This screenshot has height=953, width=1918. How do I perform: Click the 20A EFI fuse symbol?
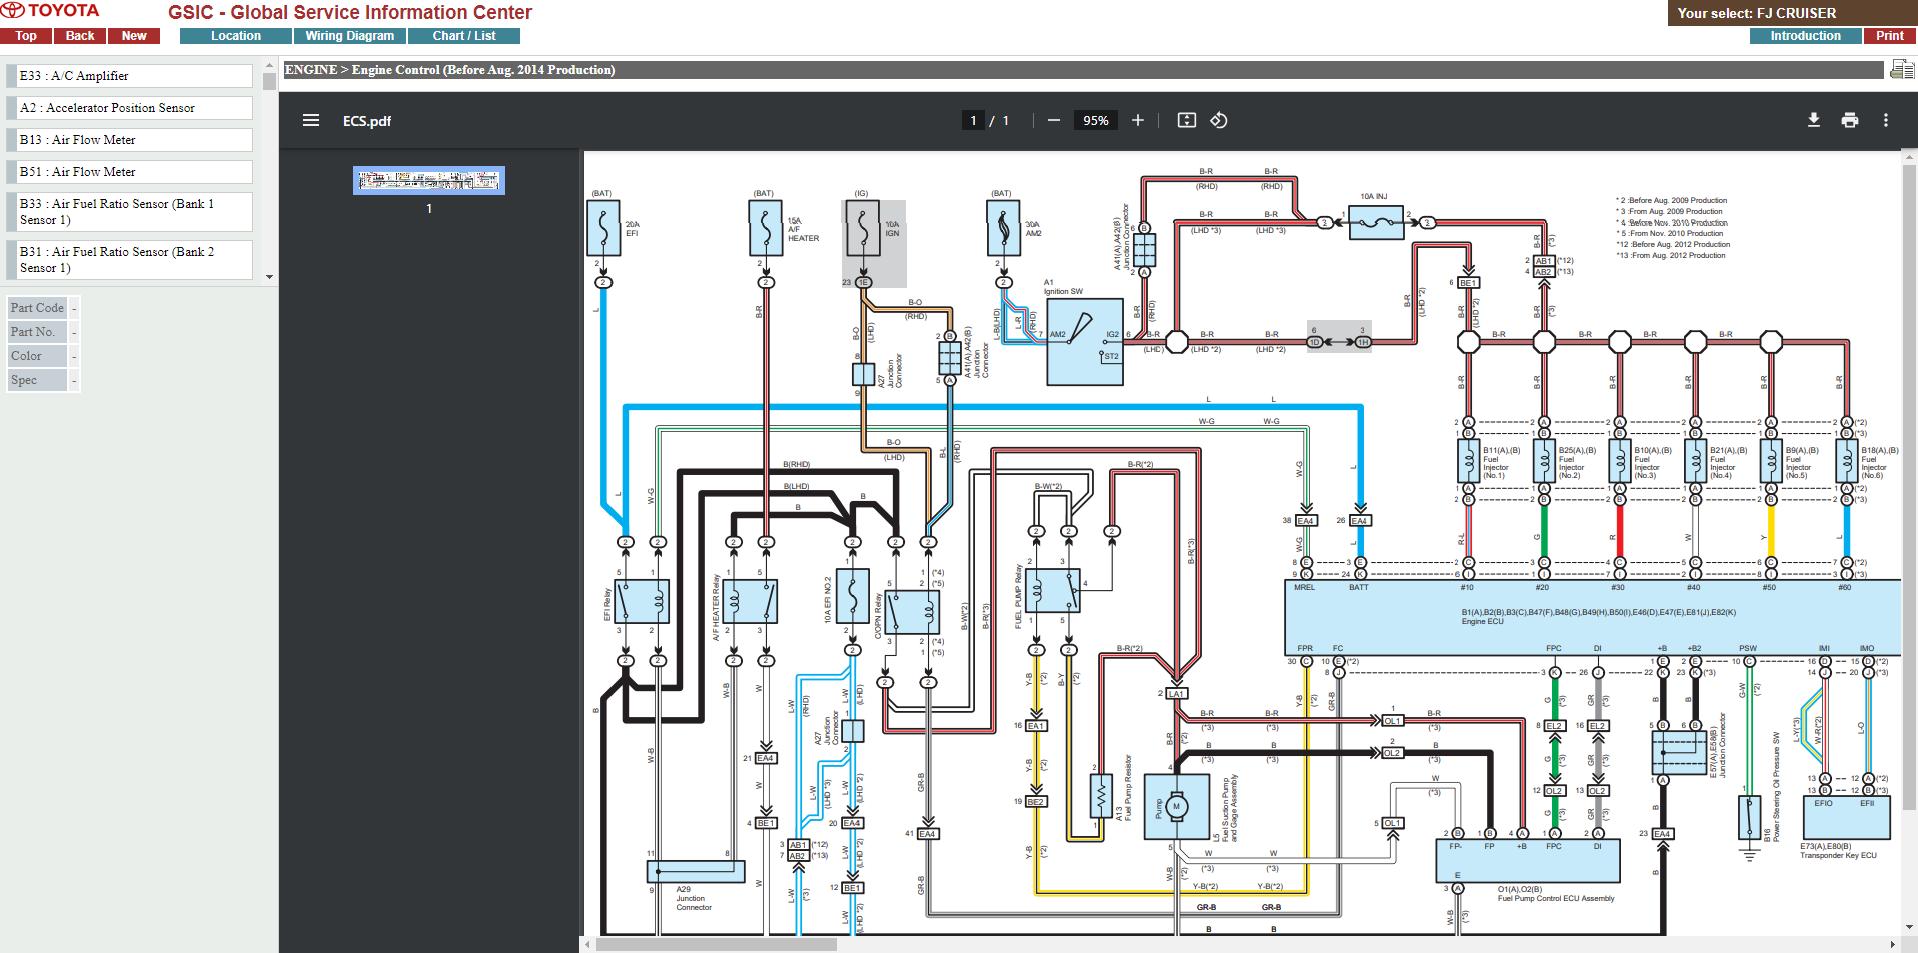click(603, 228)
